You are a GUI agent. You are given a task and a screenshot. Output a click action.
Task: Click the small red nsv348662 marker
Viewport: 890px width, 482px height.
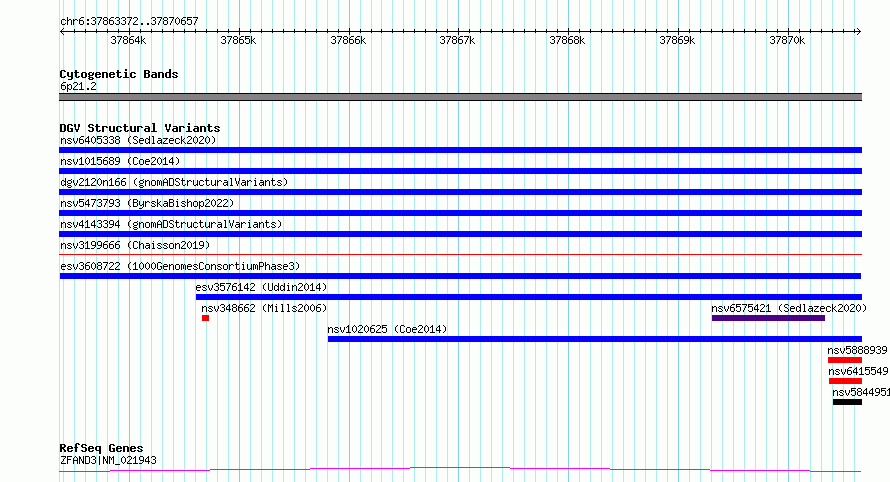(x=205, y=318)
